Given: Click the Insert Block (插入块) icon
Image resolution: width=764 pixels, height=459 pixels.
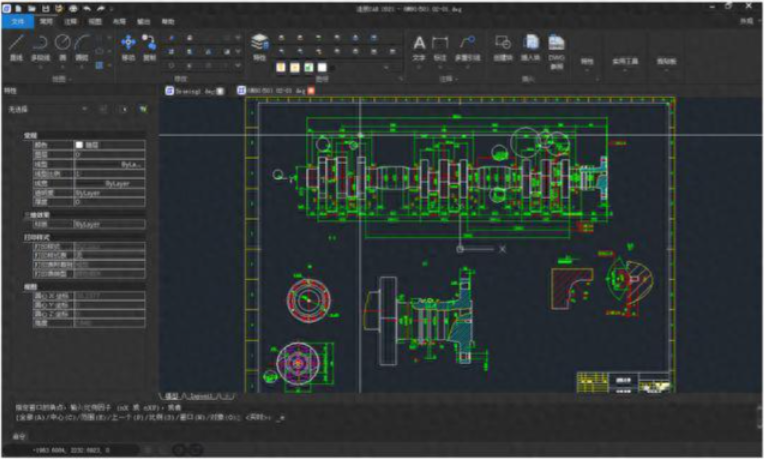Looking at the screenshot, I should tap(532, 44).
